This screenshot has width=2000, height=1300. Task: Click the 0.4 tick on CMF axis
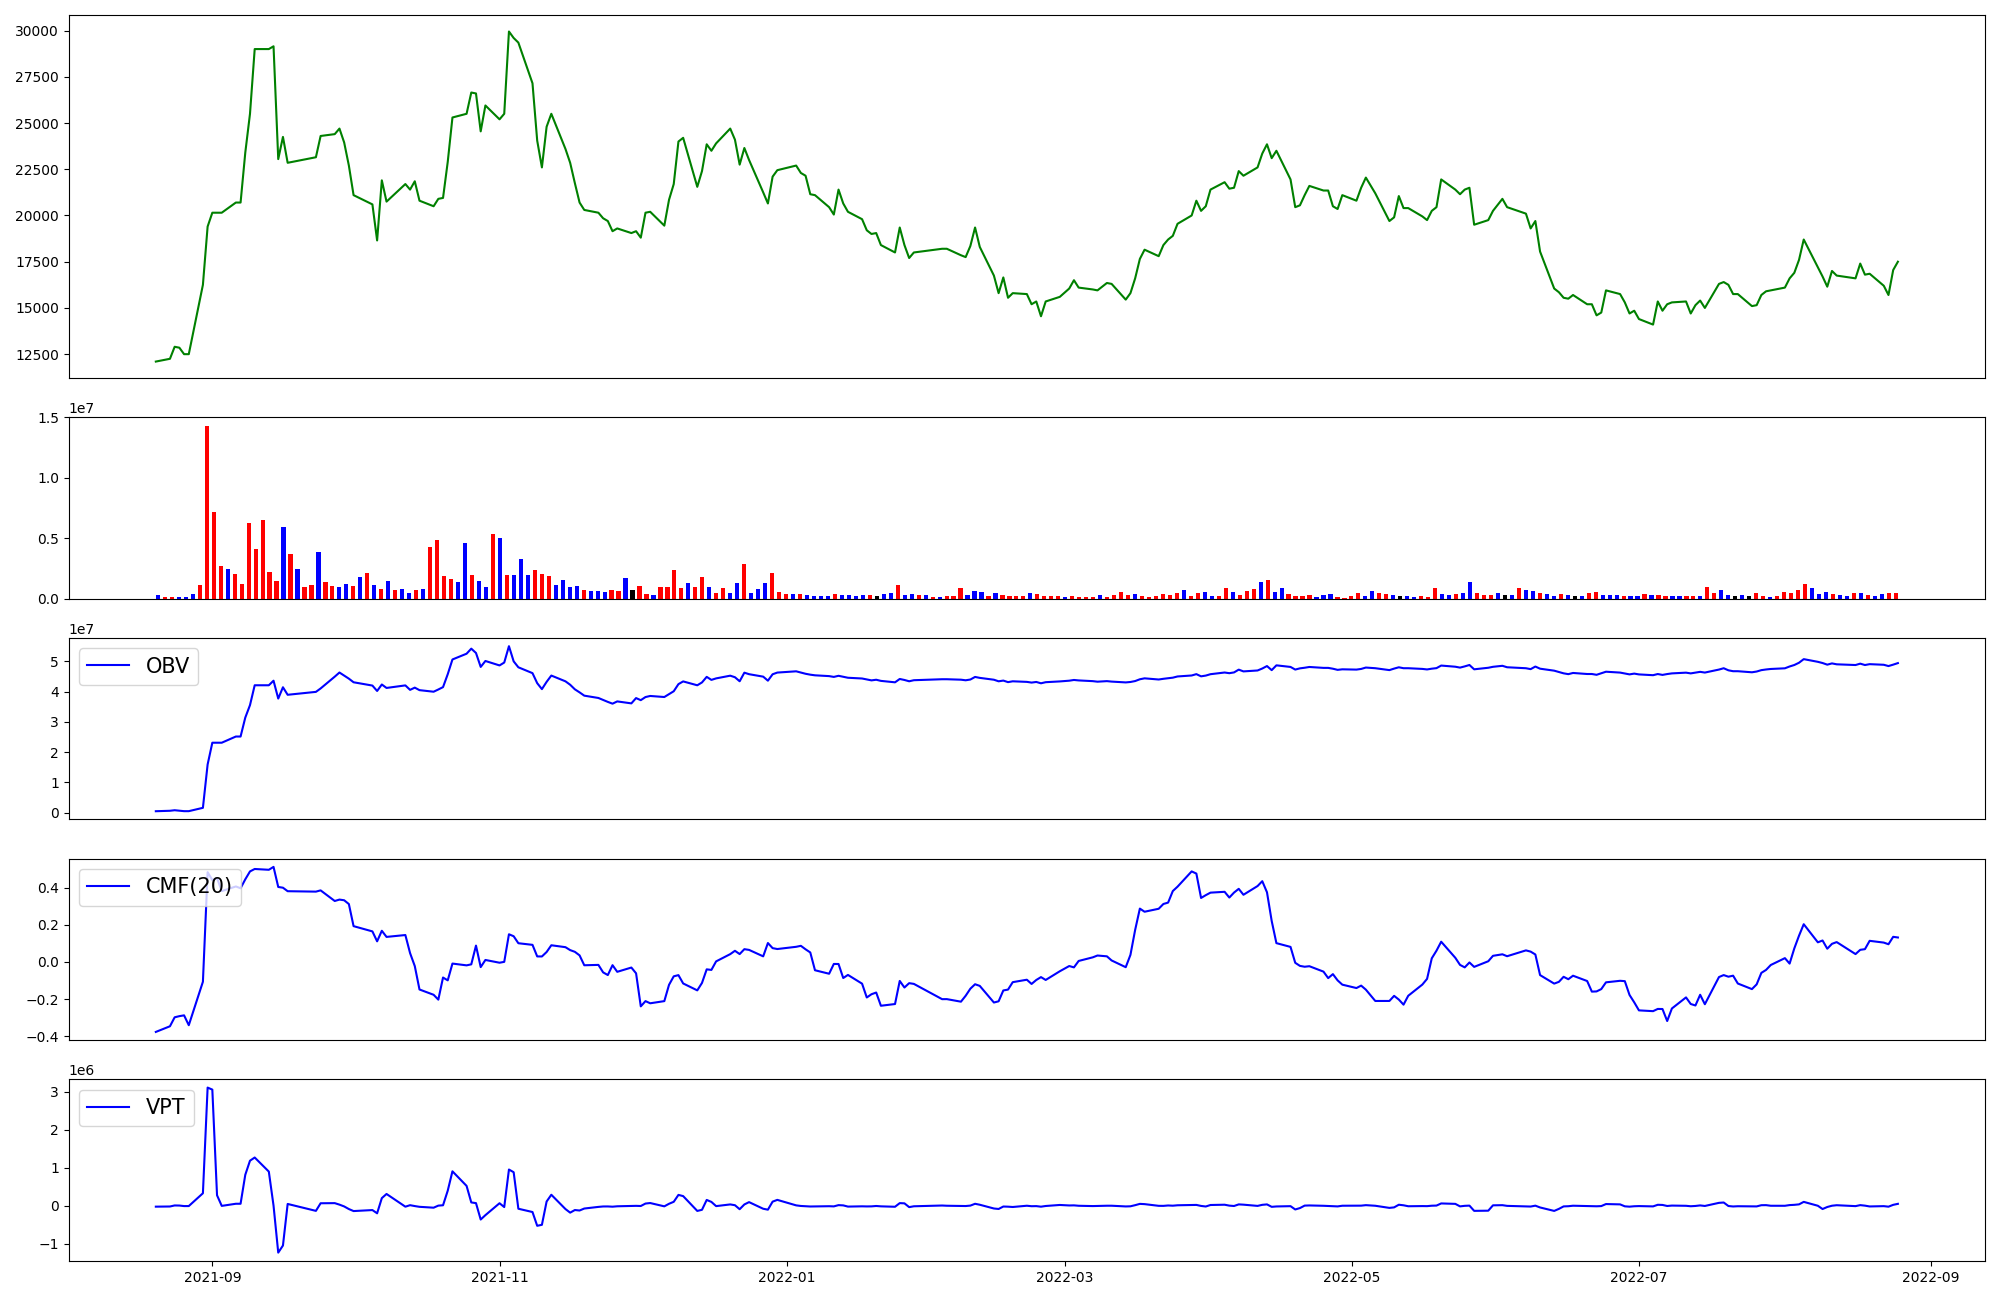49,888
